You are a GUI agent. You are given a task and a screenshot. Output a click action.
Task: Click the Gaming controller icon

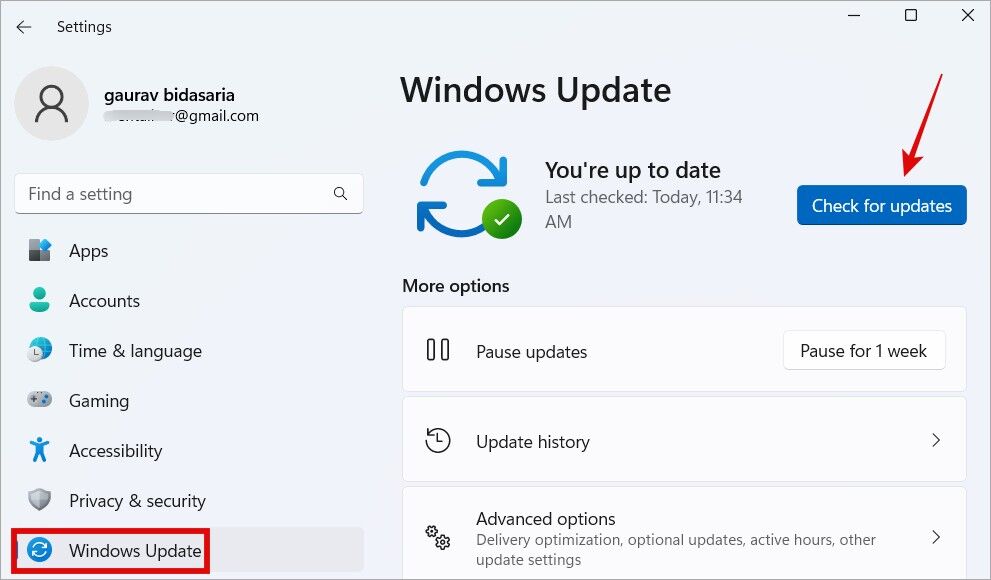(40, 399)
